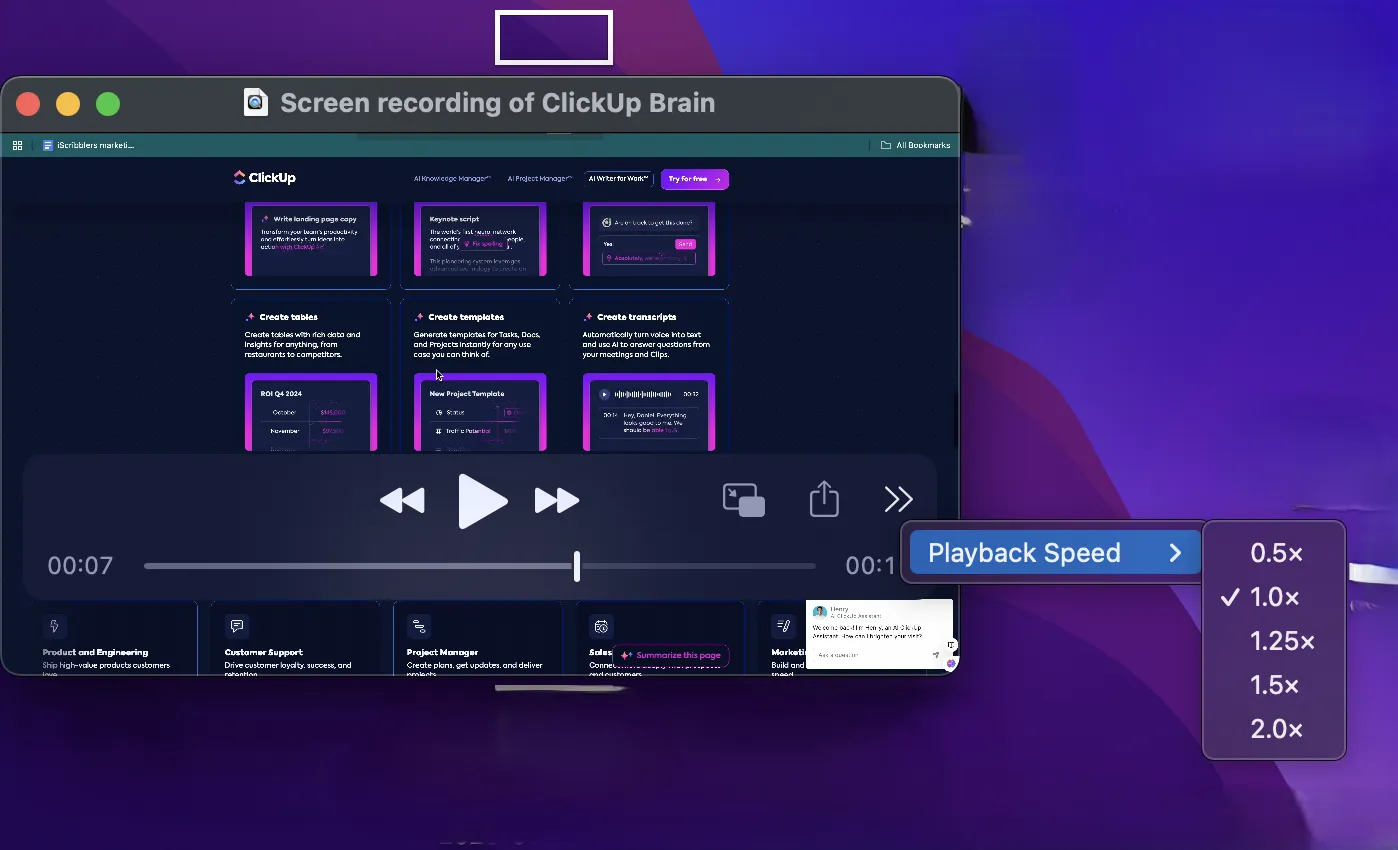The height and width of the screenshot is (850, 1398).
Task: Click the play icon in transcript thumbnail
Action: [604, 394]
